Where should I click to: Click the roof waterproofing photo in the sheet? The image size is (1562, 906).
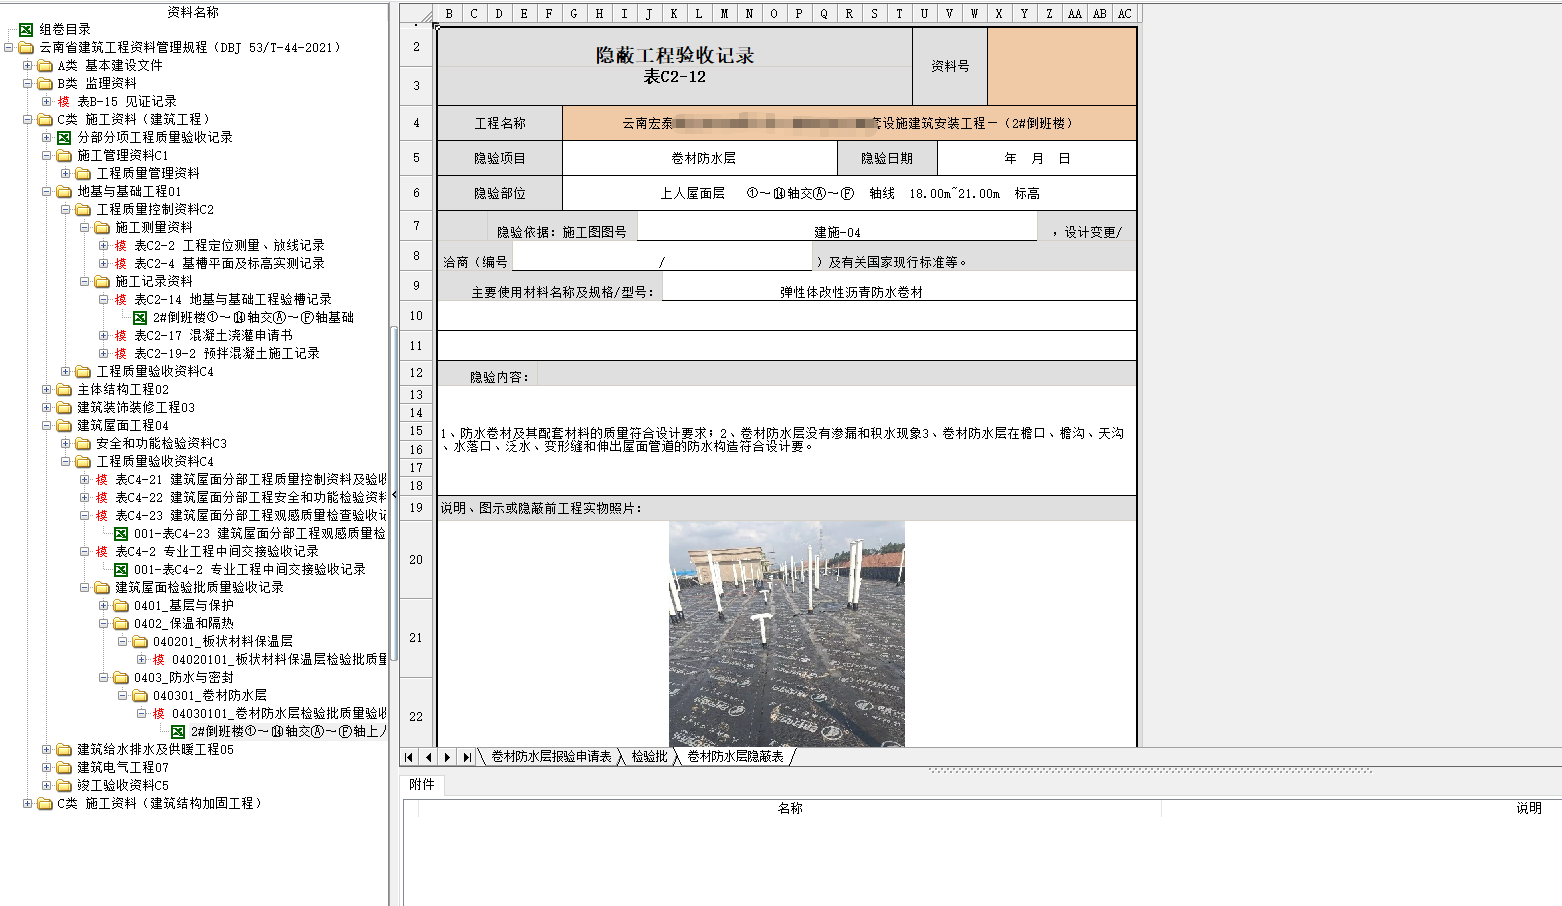(x=787, y=634)
